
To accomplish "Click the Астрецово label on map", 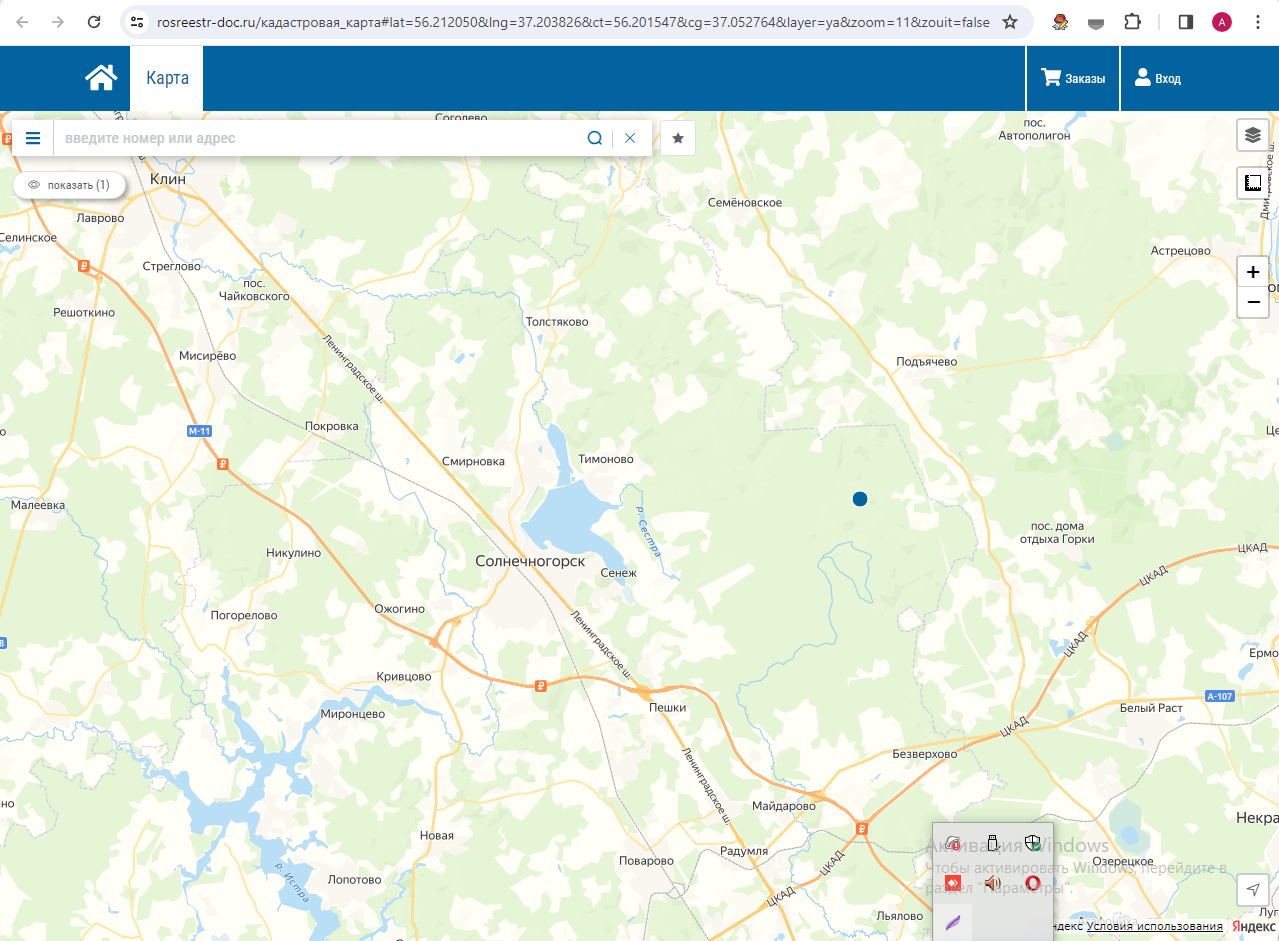I will tap(1181, 250).
